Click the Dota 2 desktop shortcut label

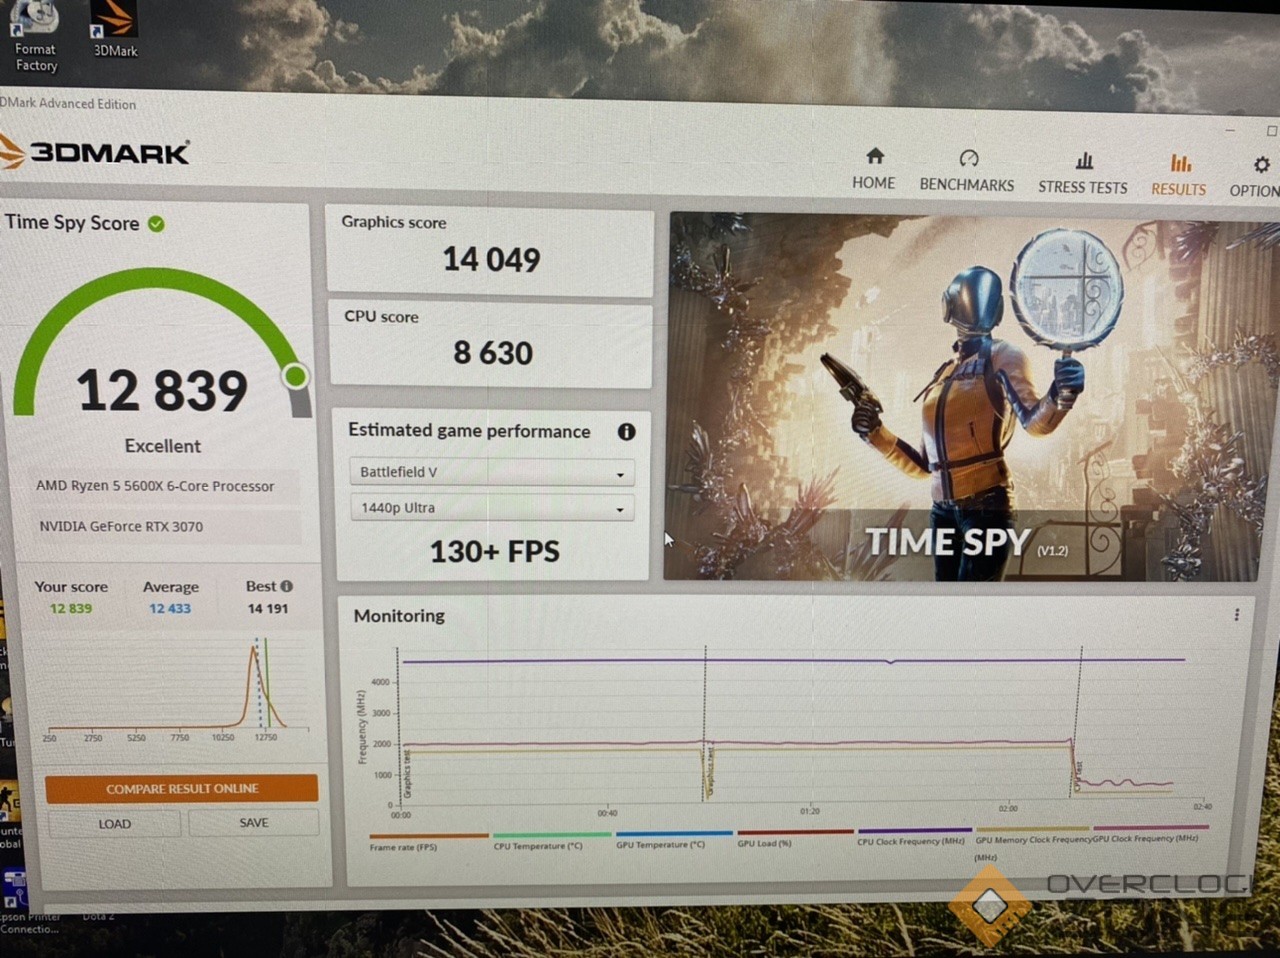[97, 915]
